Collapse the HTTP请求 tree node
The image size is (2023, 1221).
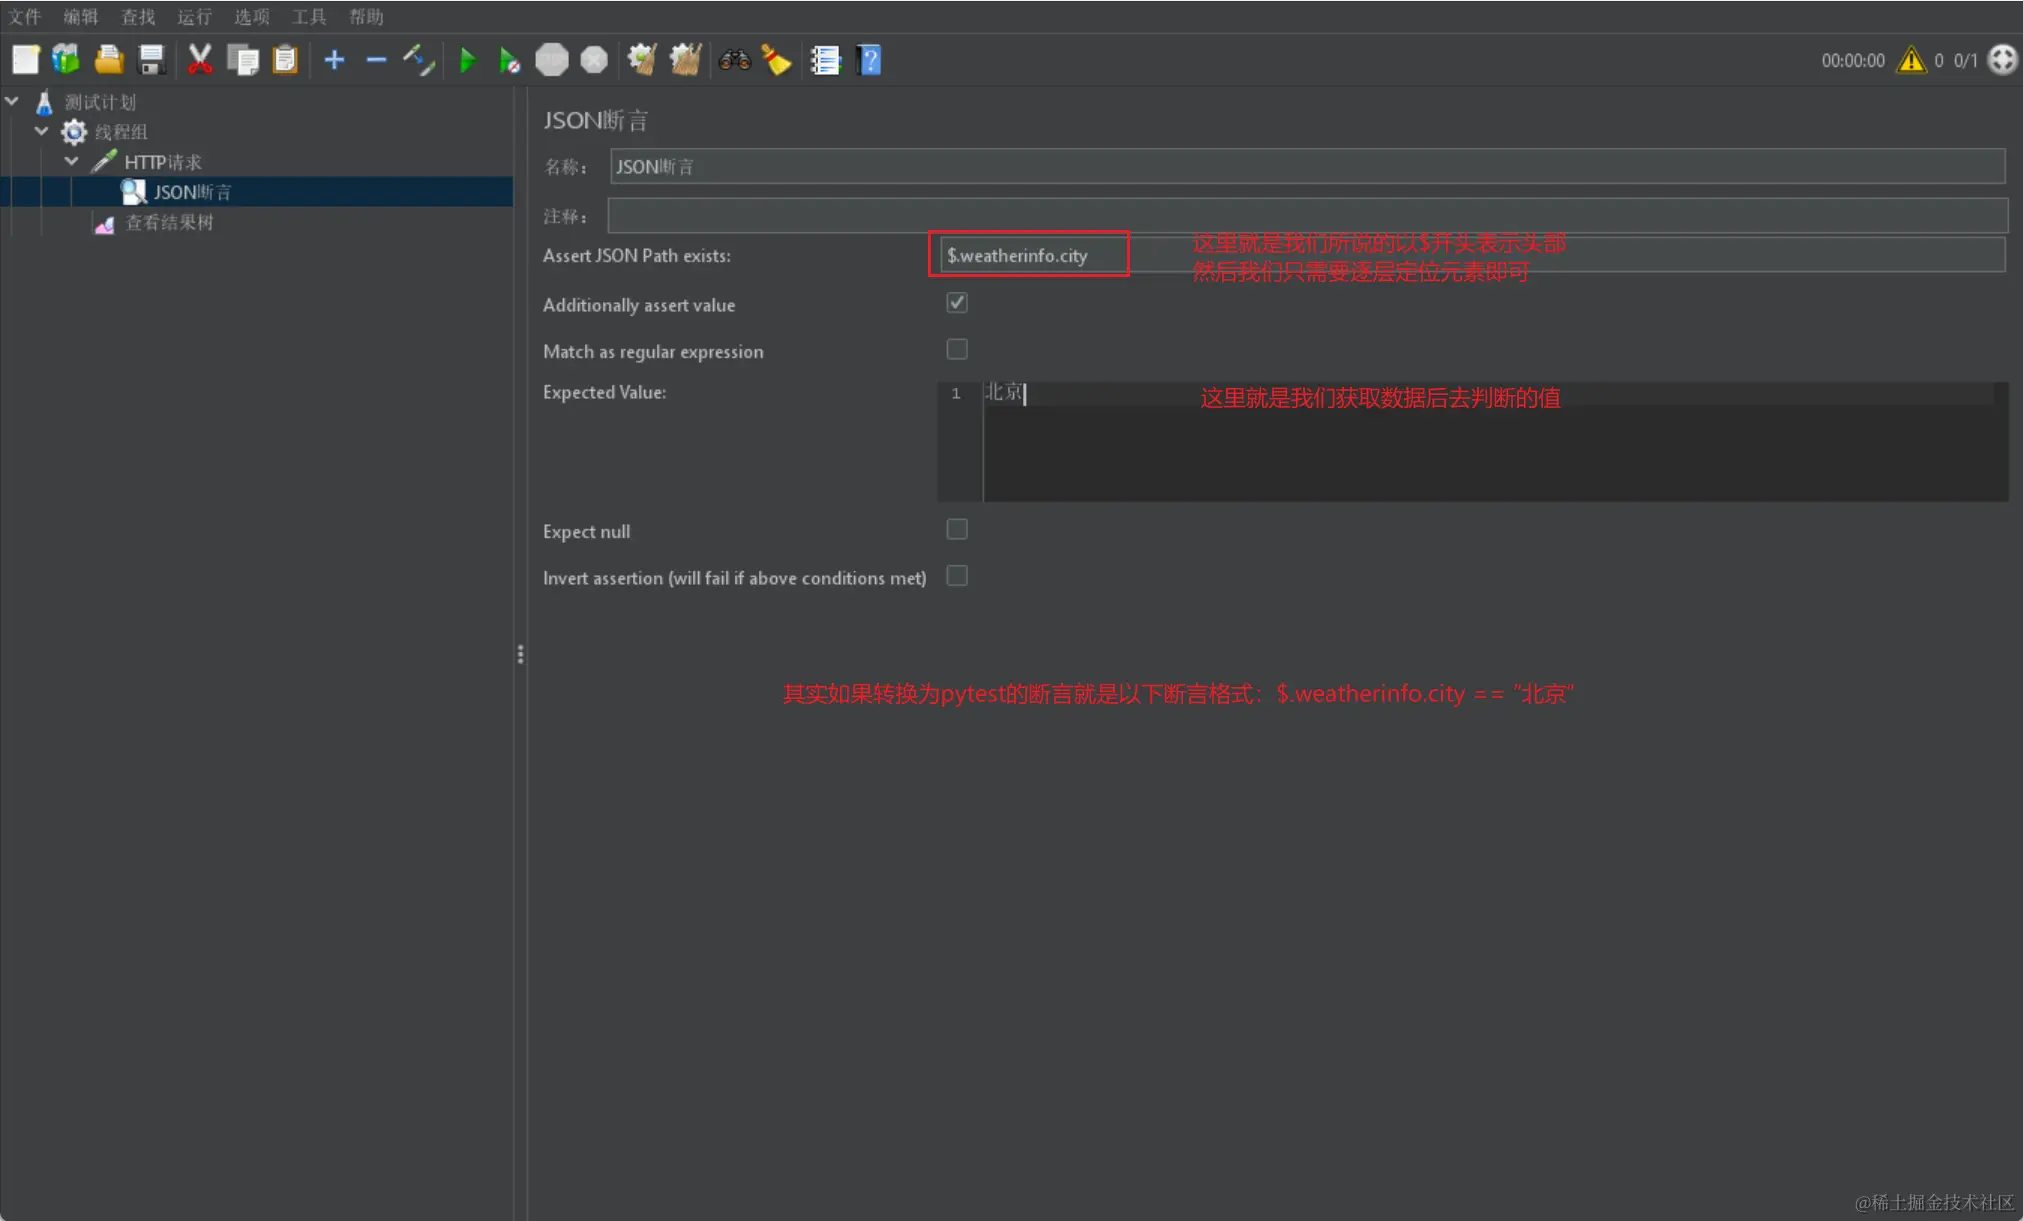(x=72, y=161)
